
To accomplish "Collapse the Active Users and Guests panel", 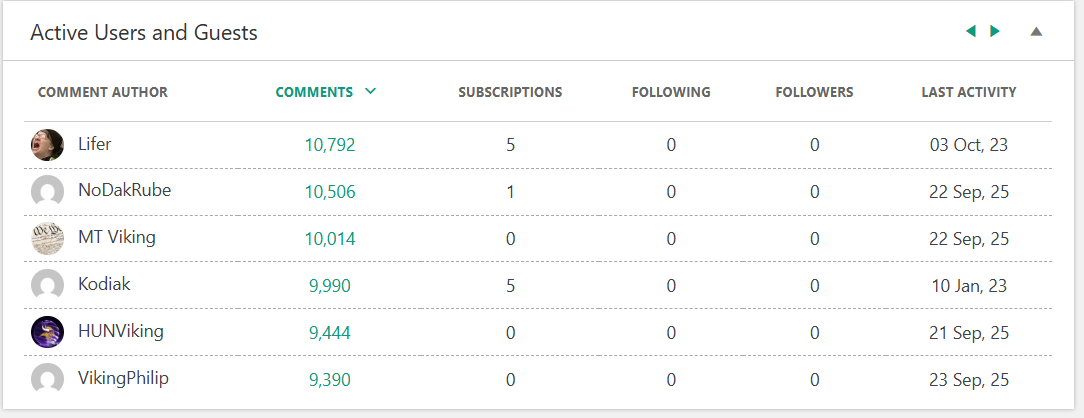I will click(1036, 31).
